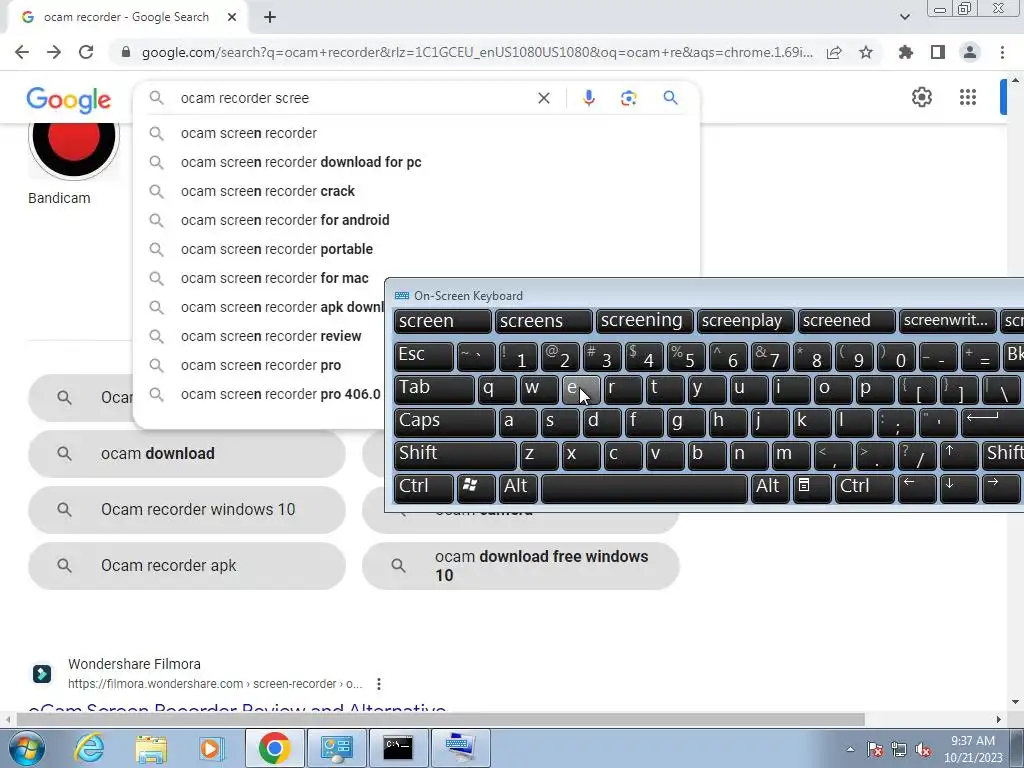Show hidden system tray icons
Screen dimensions: 1024x768
pos(850,749)
